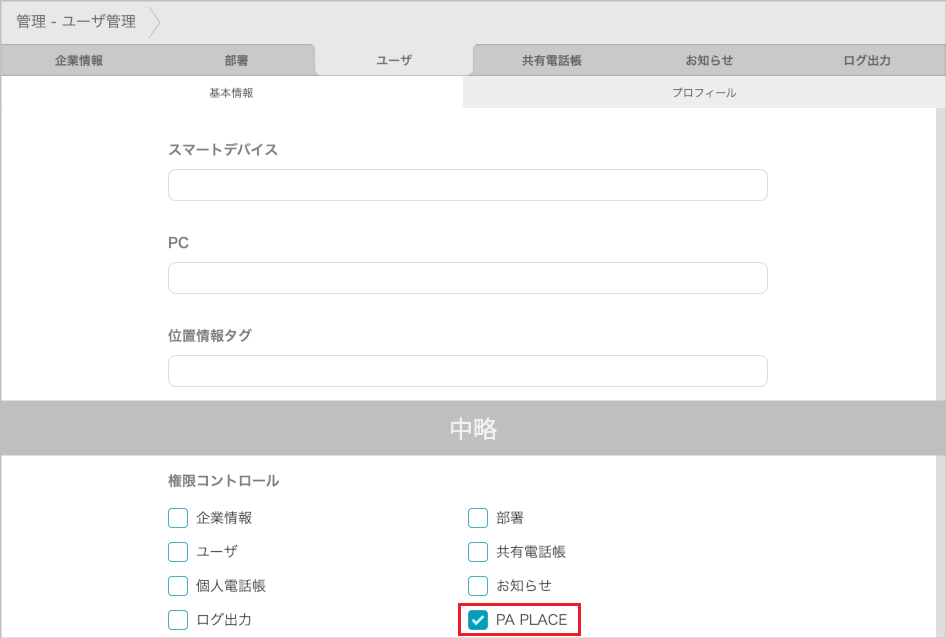
Task: Click the 管理 - ユーザ管理 breadcrumb
Action: point(76,21)
